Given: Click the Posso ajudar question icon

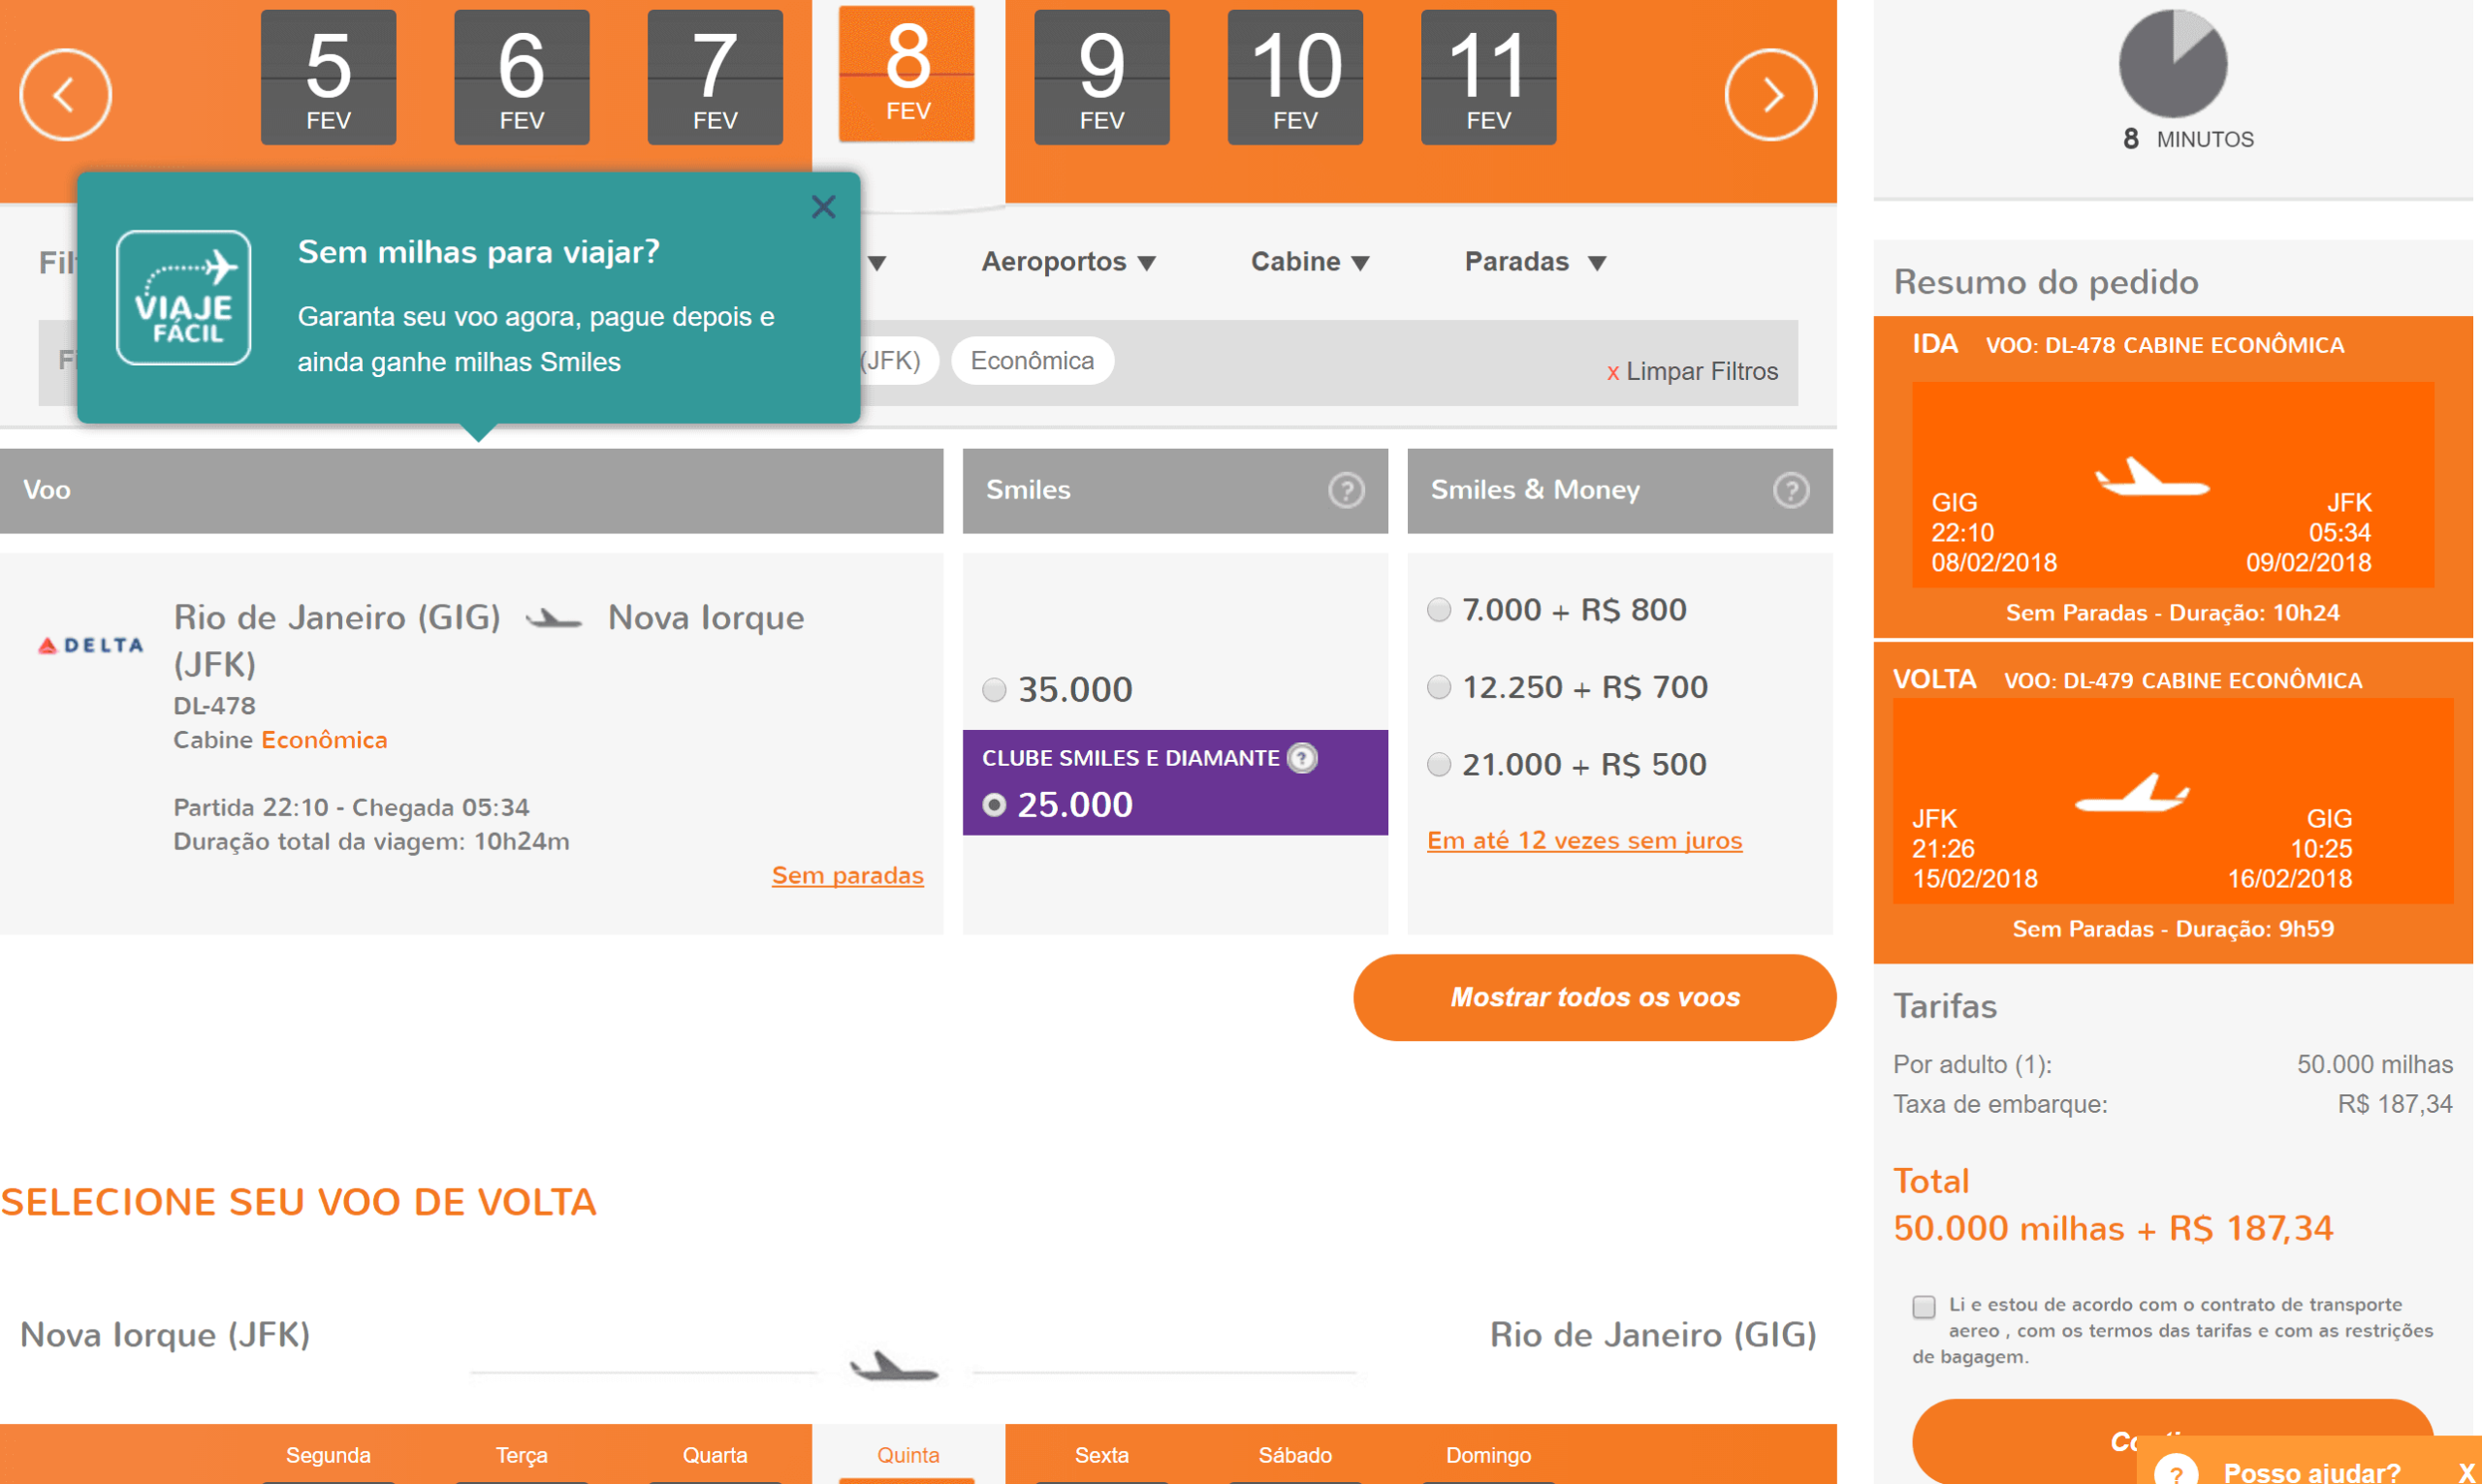Looking at the screenshot, I should click(2175, 1471).
